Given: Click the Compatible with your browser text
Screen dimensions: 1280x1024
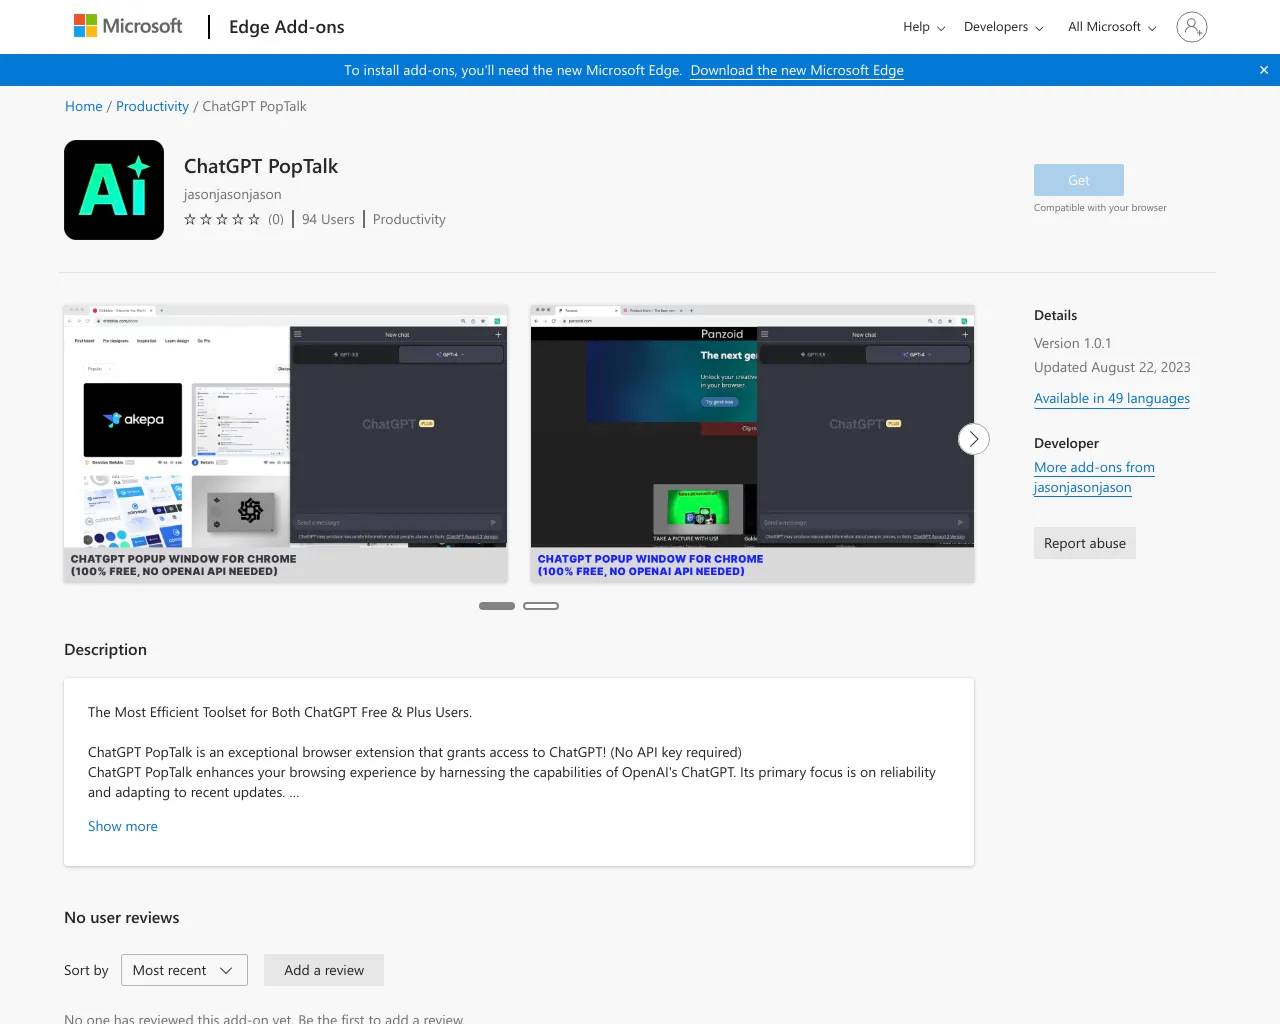Looking at the screenshot, I should pos(1100,208).
